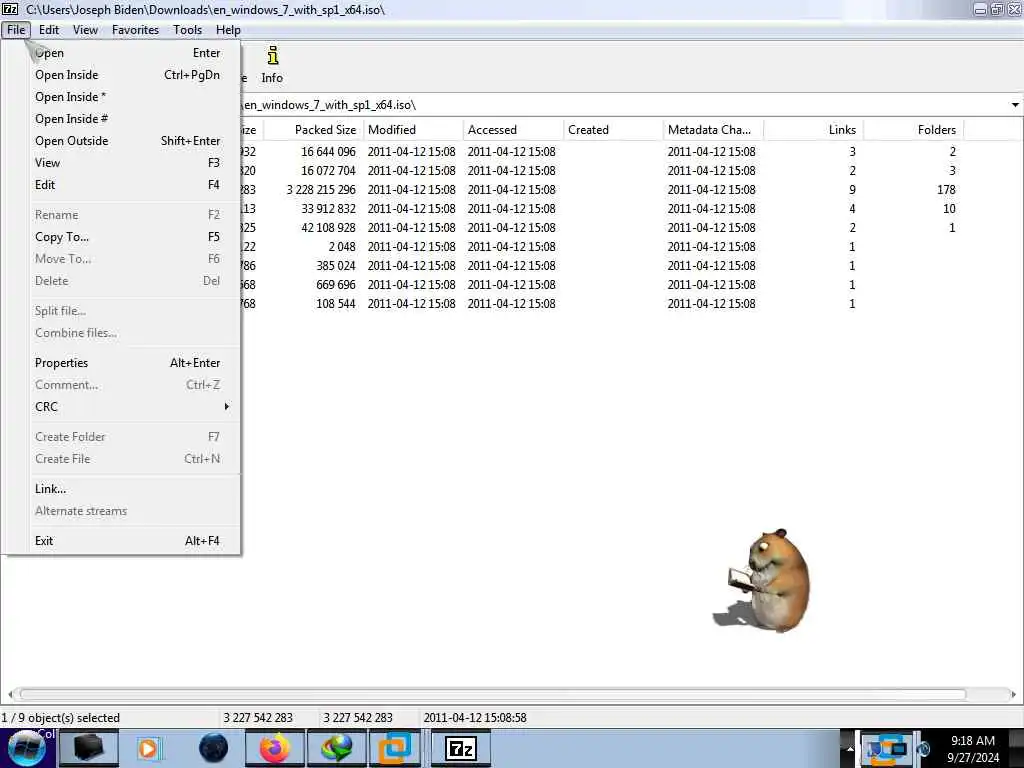
Task: Click the clock showing 9:18 AM
Action: (973, 749)
